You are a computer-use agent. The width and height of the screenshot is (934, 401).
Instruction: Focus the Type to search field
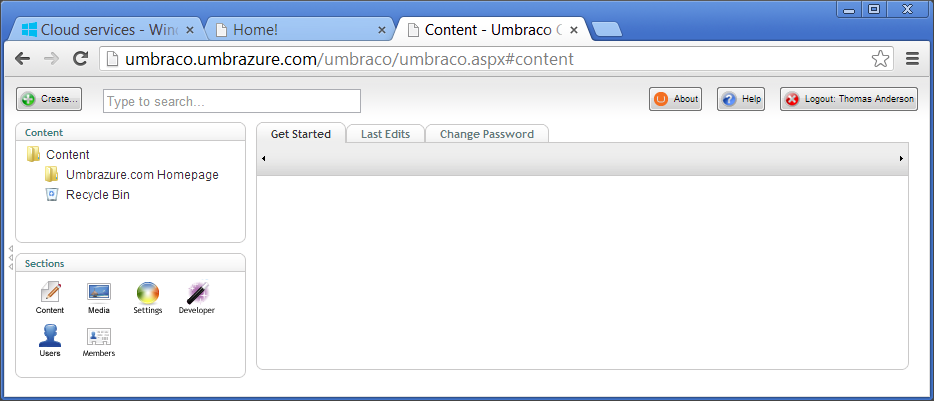tap(231, 101)
